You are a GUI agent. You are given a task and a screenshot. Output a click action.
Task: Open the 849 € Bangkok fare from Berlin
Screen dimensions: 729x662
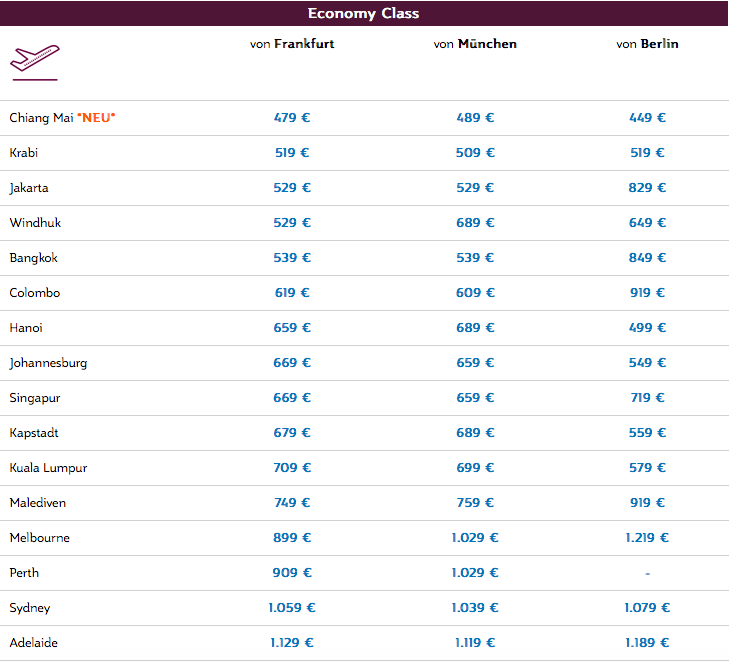tap(647, 258)
